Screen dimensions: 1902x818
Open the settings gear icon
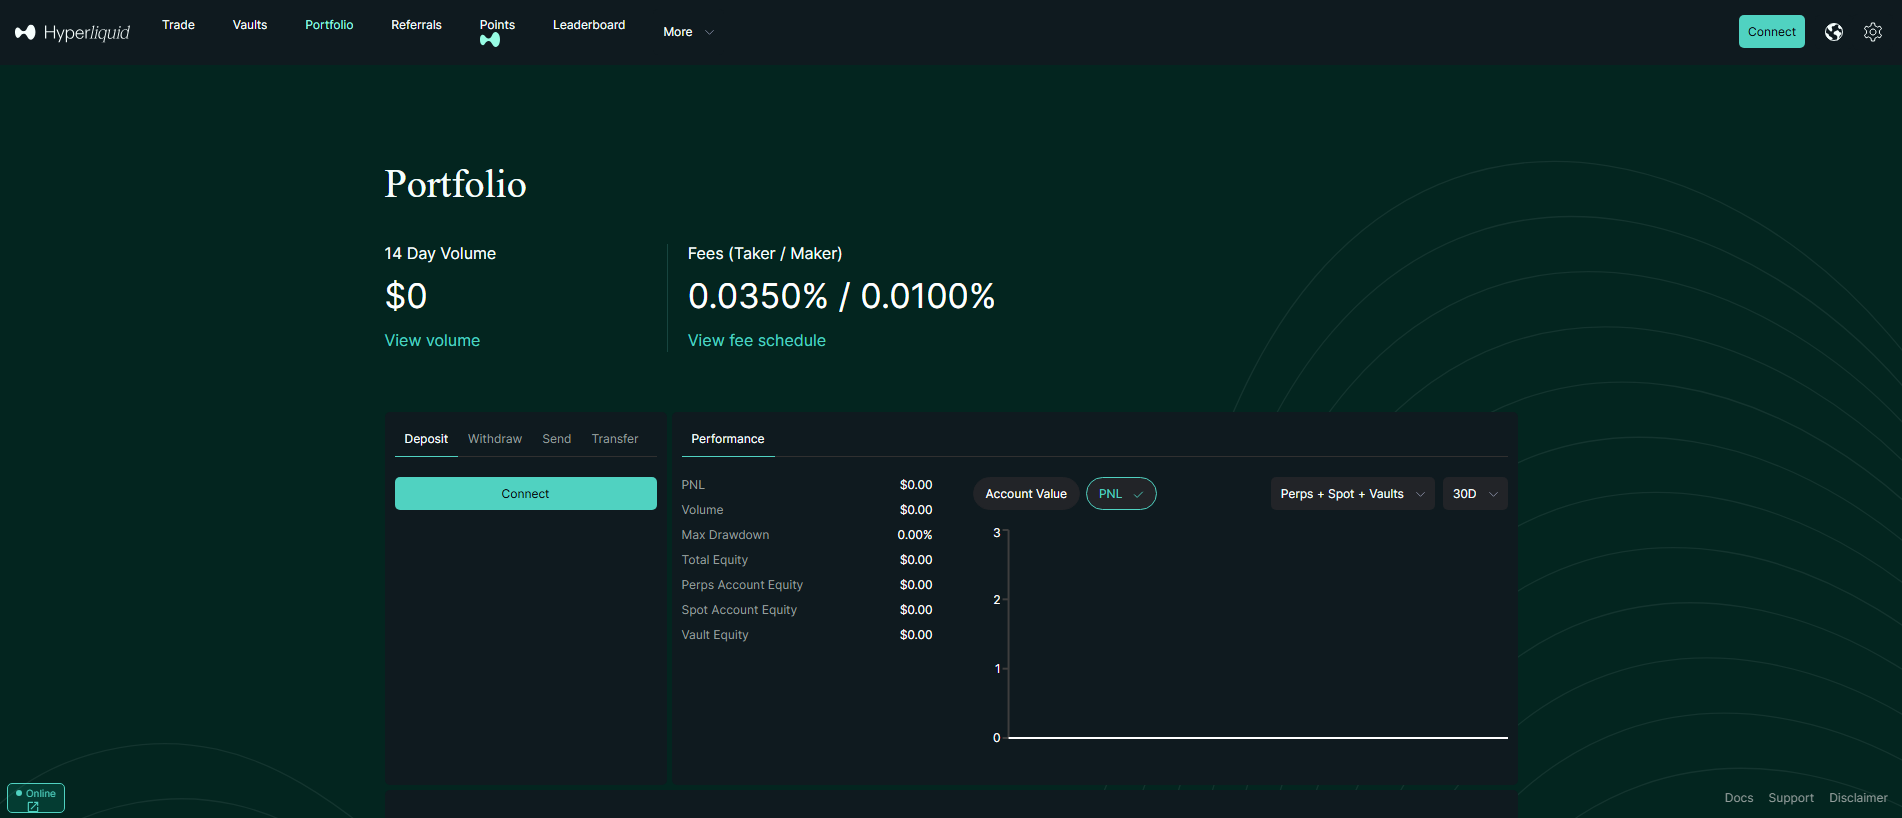click(1873, 32)
